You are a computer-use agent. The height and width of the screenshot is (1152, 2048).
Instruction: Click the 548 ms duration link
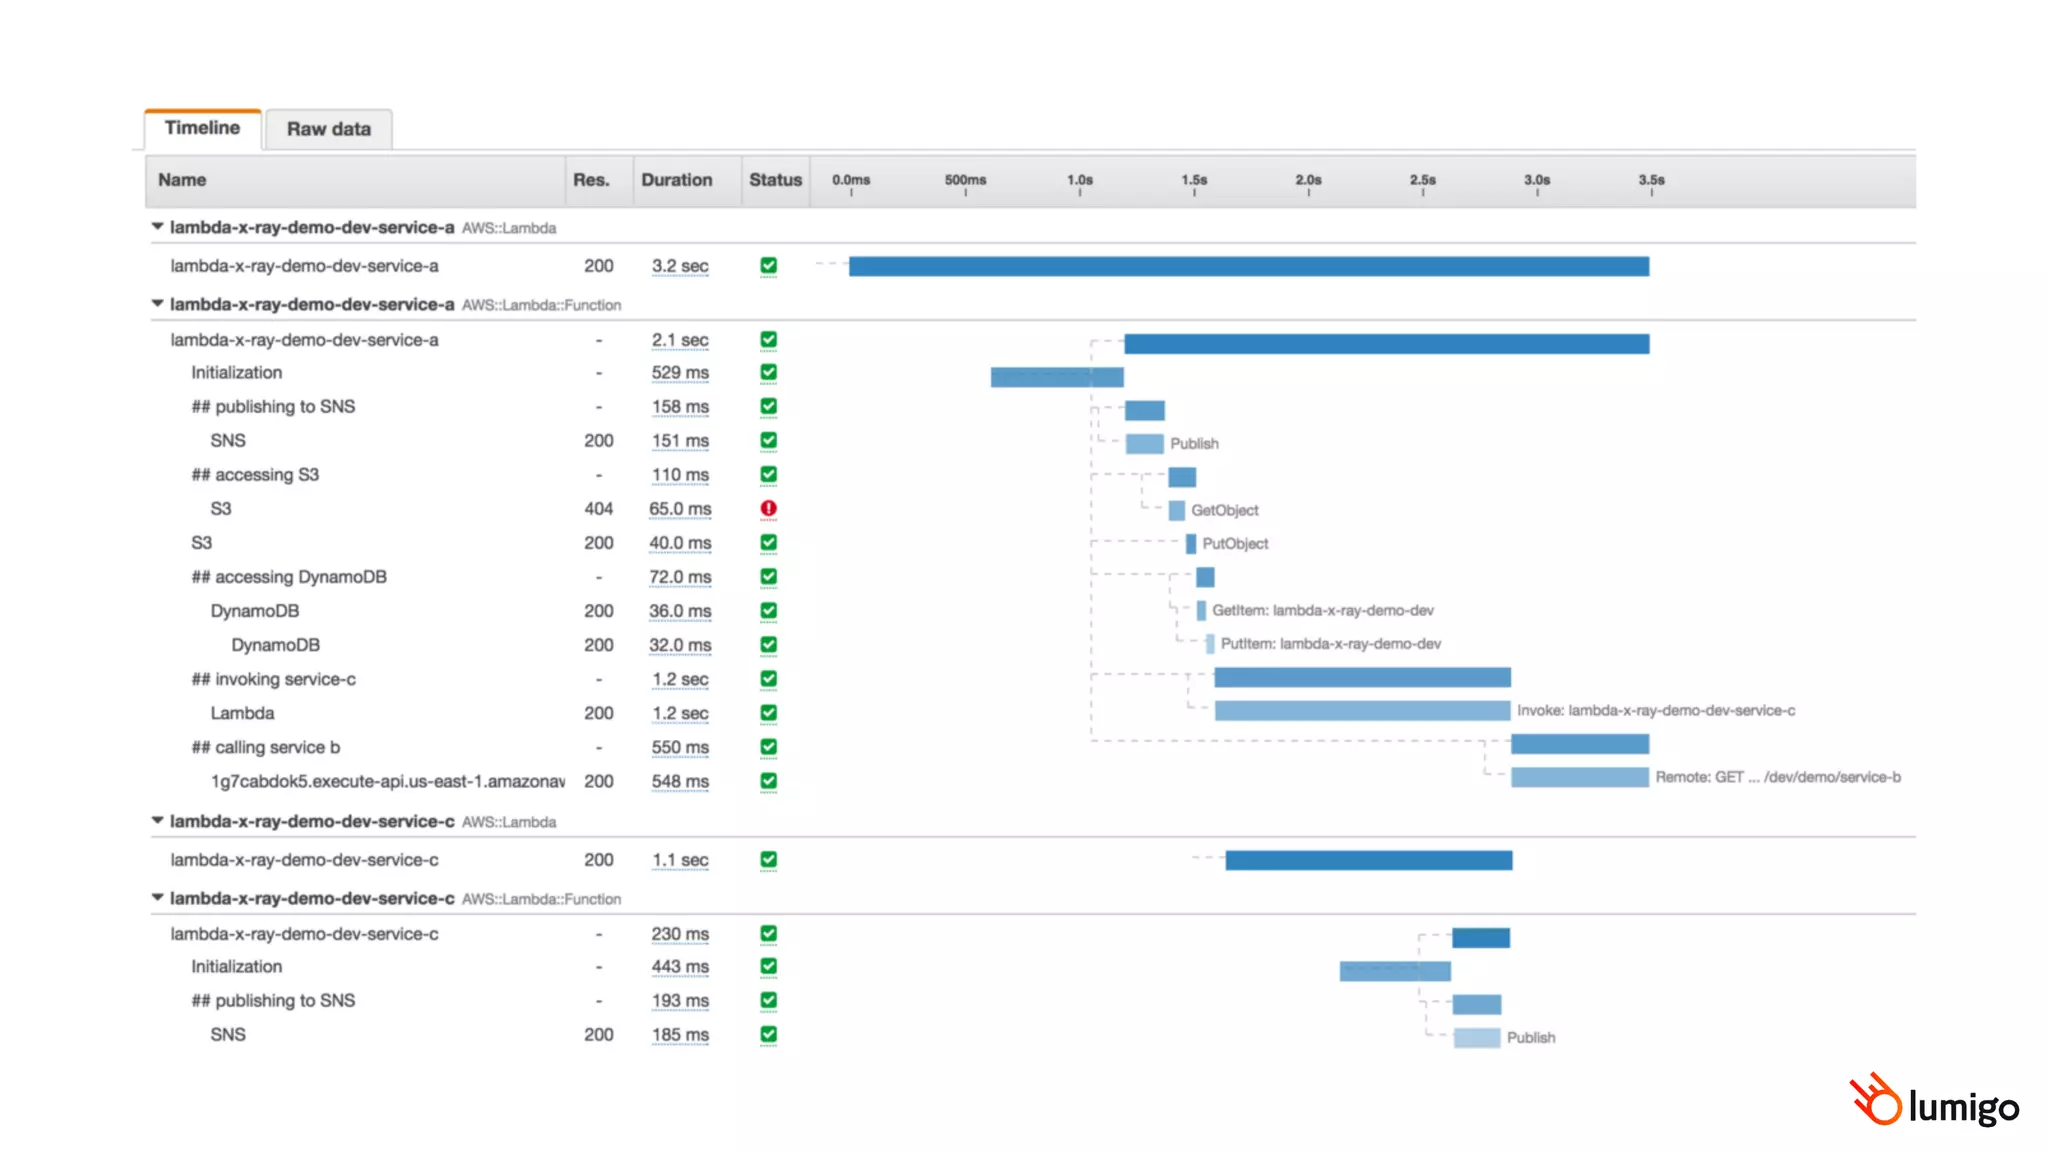pos(680,781)
